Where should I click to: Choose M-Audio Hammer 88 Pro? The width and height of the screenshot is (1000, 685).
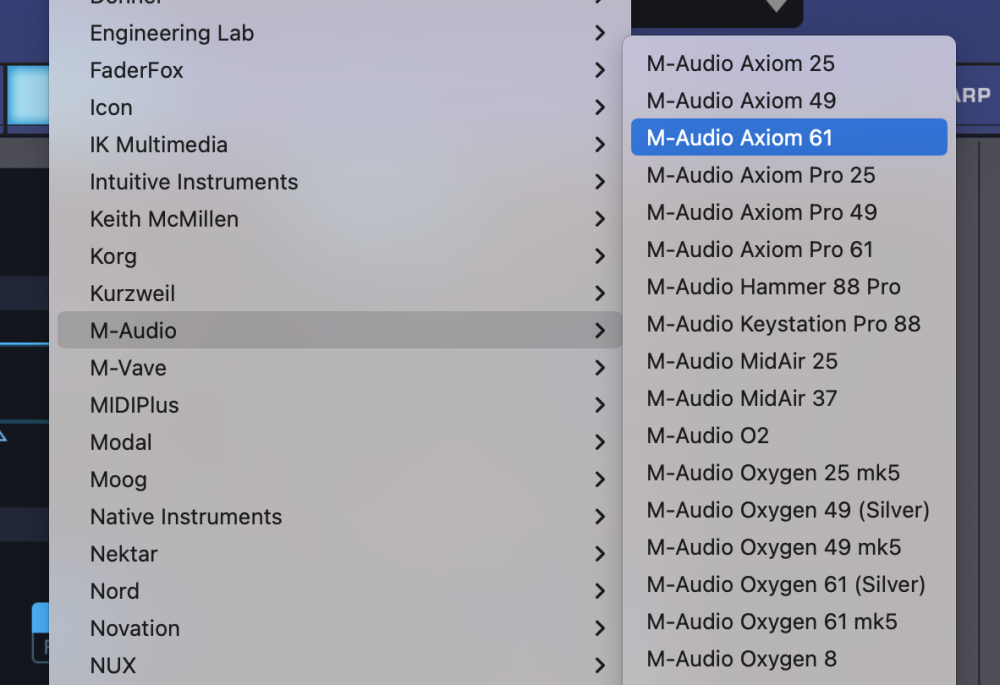click(x=773, y=287)
